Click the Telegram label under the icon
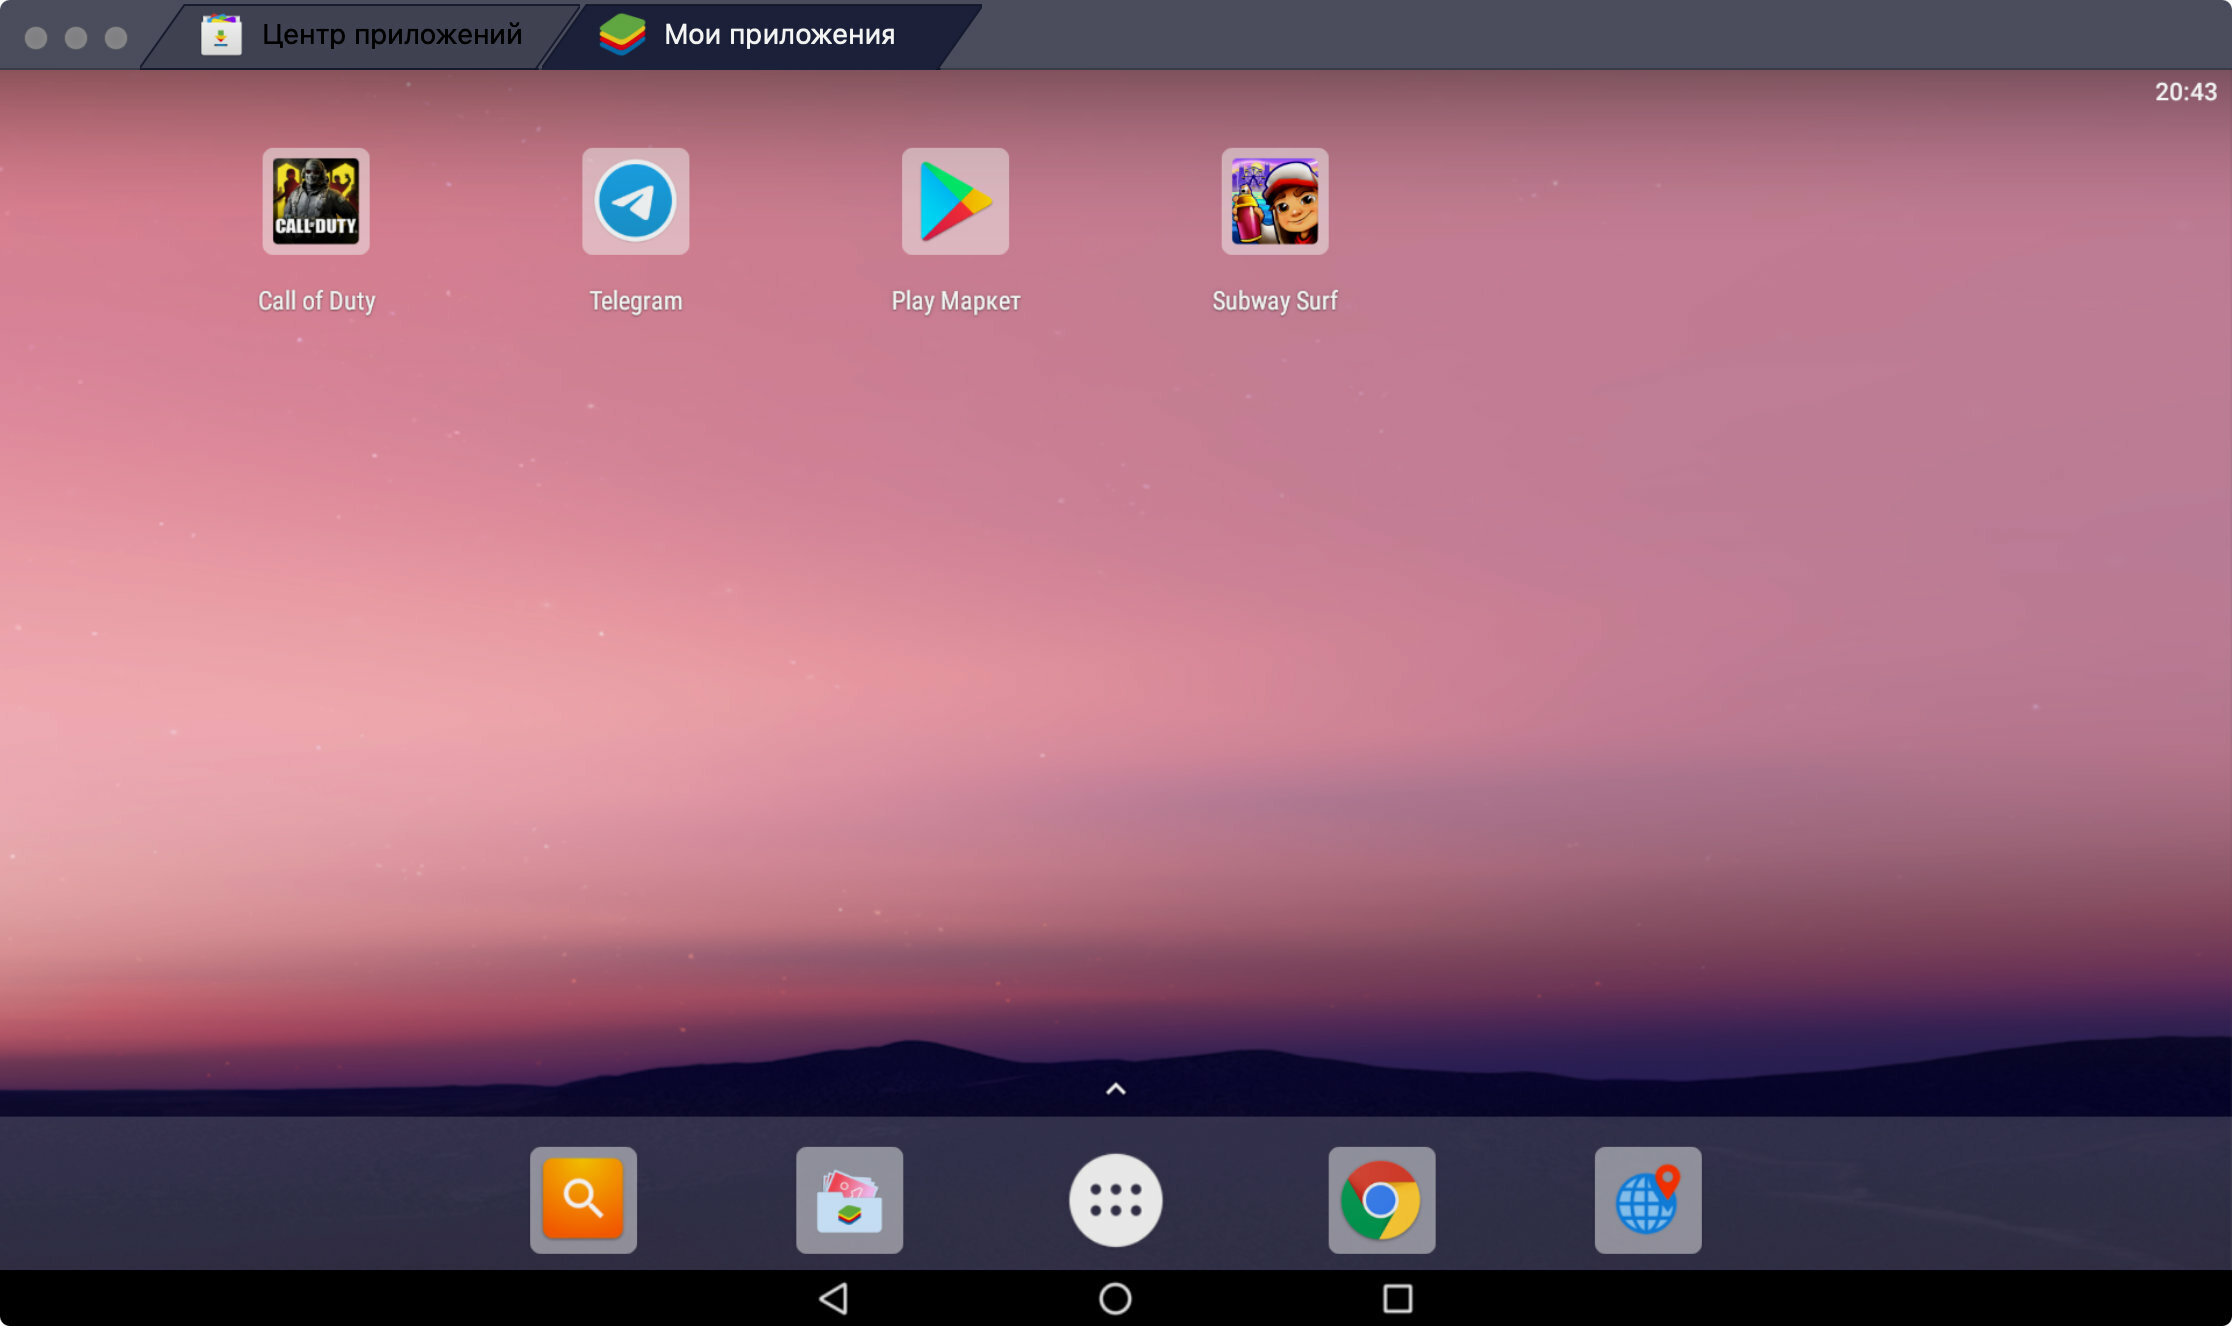2232x1326 pixels. click(636, 301)
